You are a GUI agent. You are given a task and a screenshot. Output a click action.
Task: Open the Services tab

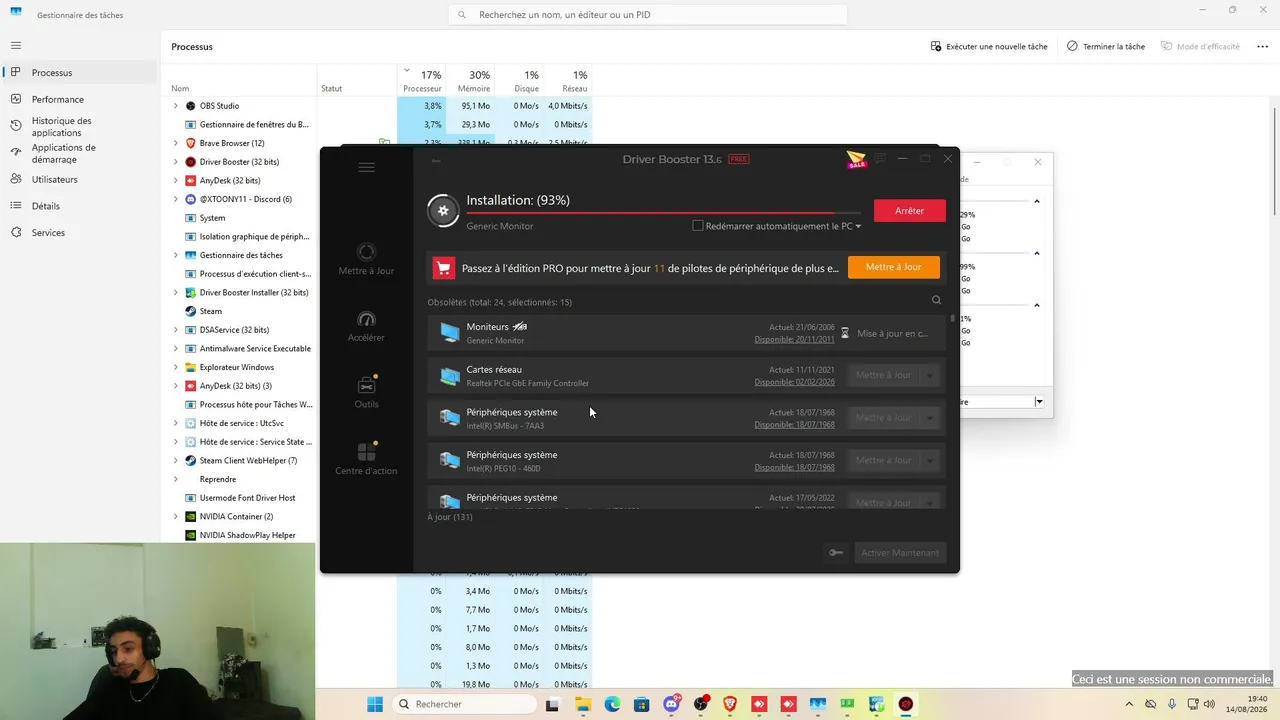tap(80, 233)
